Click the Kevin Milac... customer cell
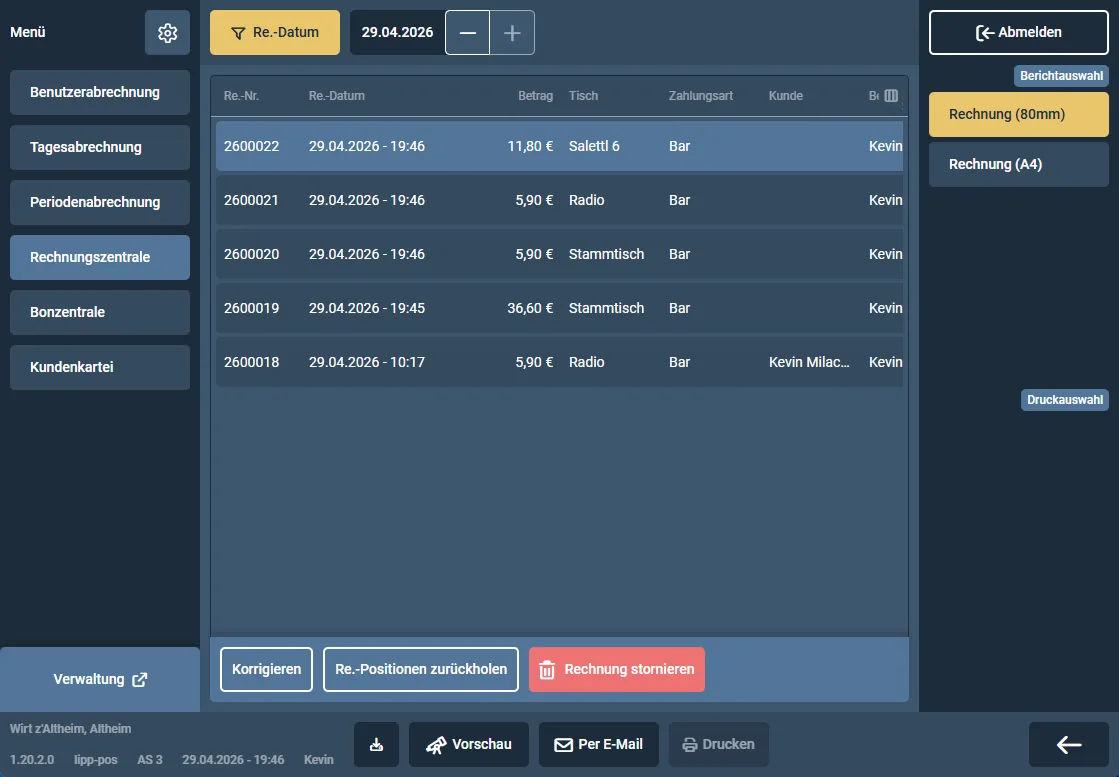 click(809, 362)
